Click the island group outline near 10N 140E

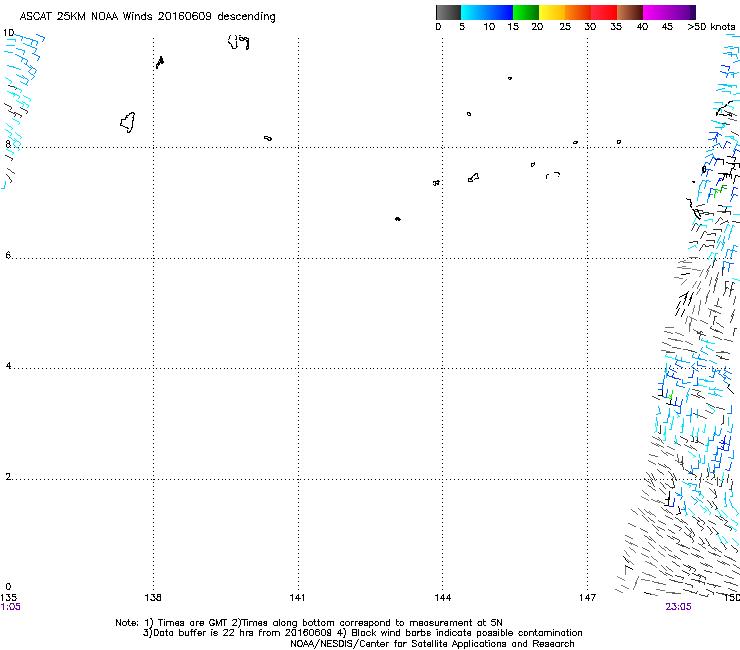(238, 42)
